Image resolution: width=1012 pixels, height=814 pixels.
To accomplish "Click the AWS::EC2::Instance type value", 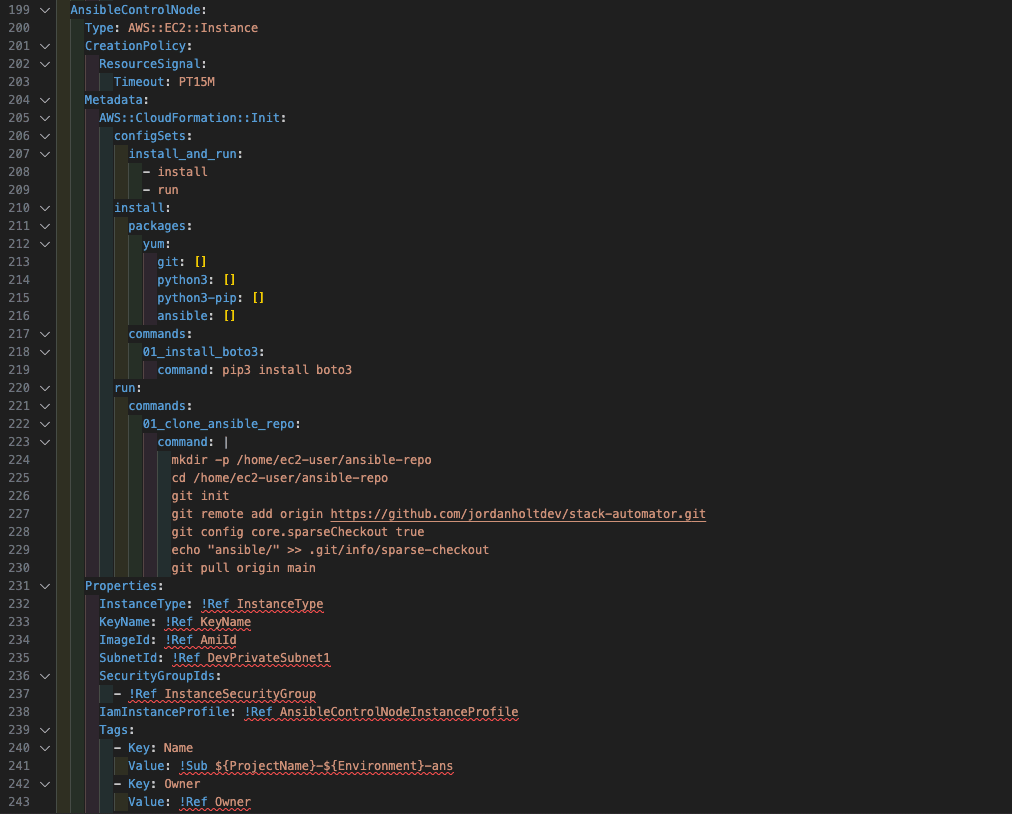I will [x=193, y=28].
